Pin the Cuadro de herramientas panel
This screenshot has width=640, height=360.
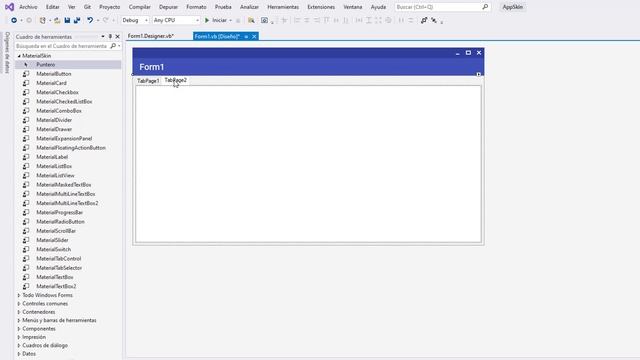click(110, 37)
